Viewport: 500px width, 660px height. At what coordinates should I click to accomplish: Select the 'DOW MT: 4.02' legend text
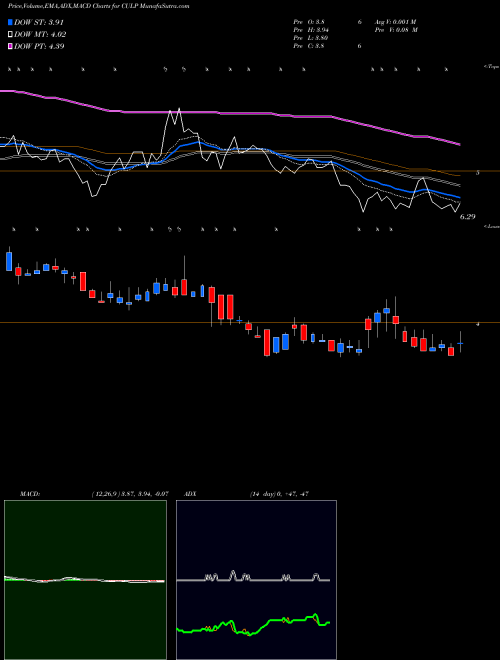[x=40, y=35]
